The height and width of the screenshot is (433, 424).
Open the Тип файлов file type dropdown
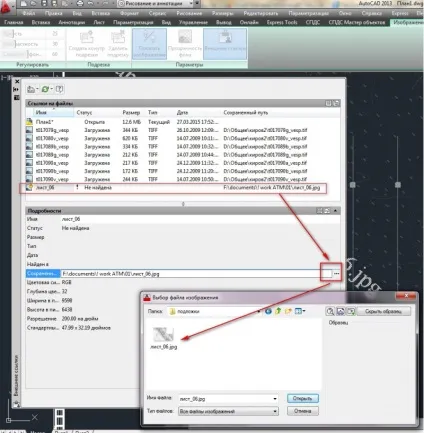(x=275, y=411)
